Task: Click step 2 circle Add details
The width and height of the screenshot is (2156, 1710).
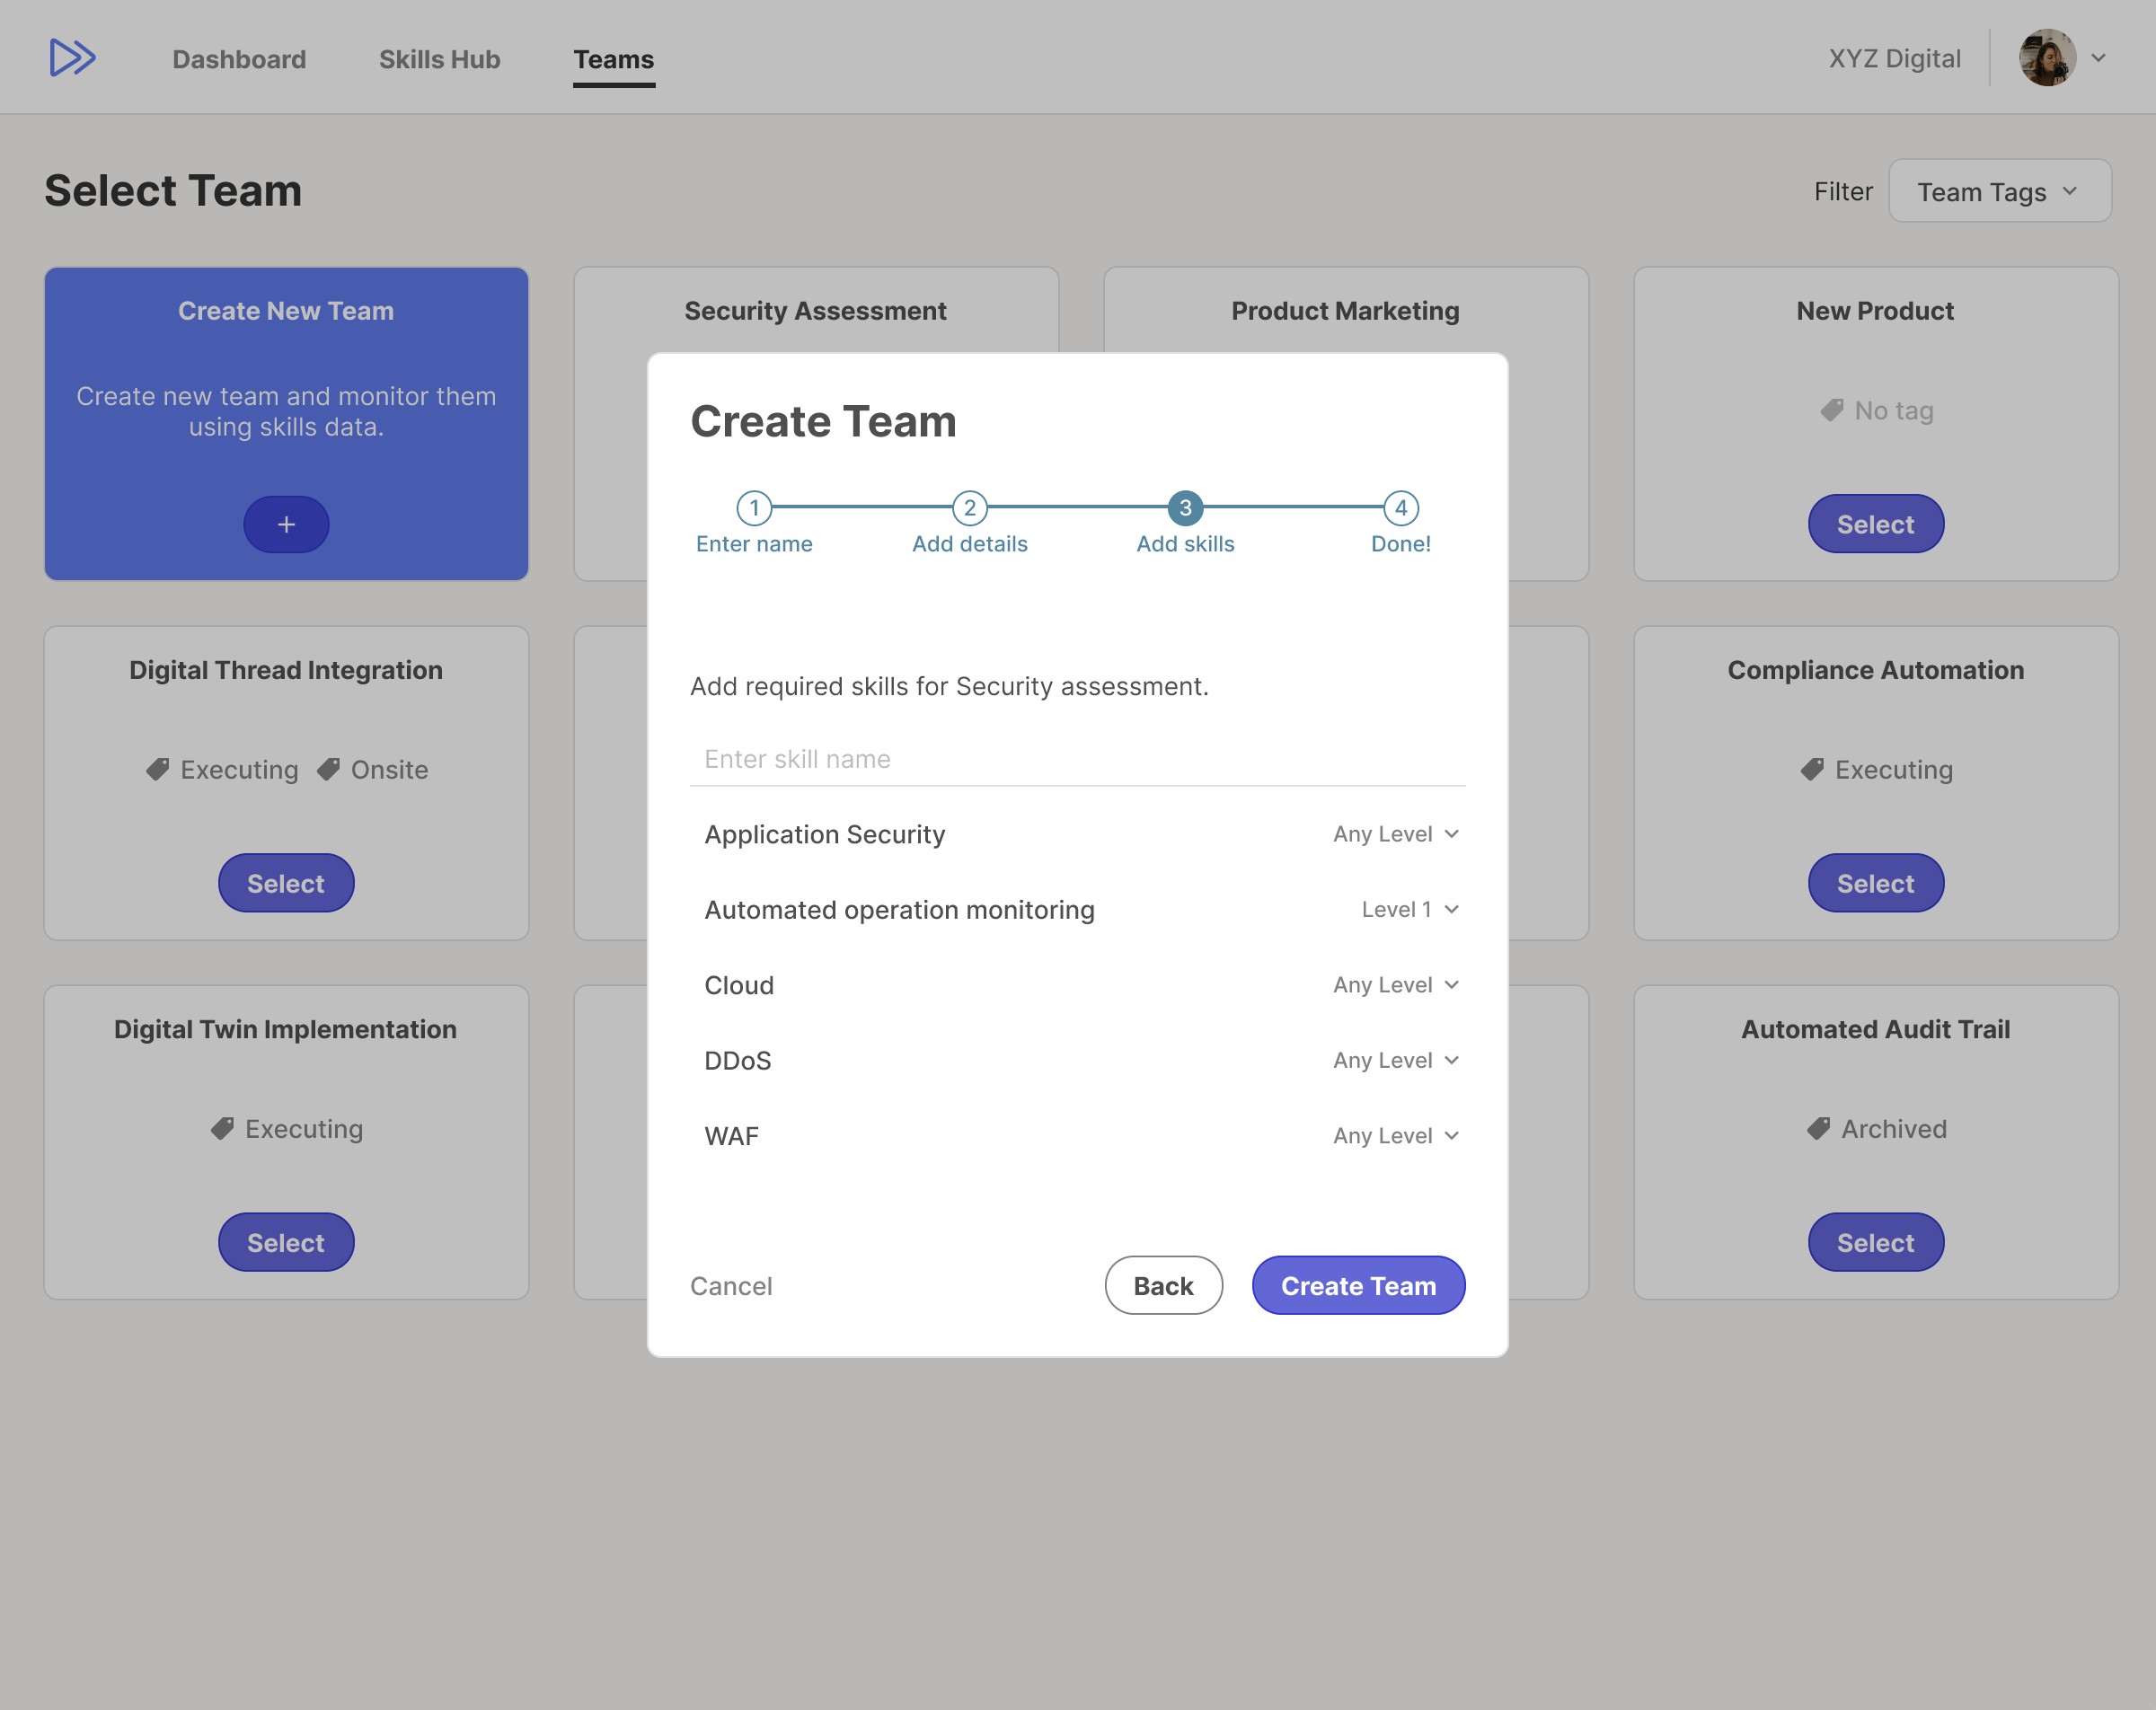Action: pos(969,508)
